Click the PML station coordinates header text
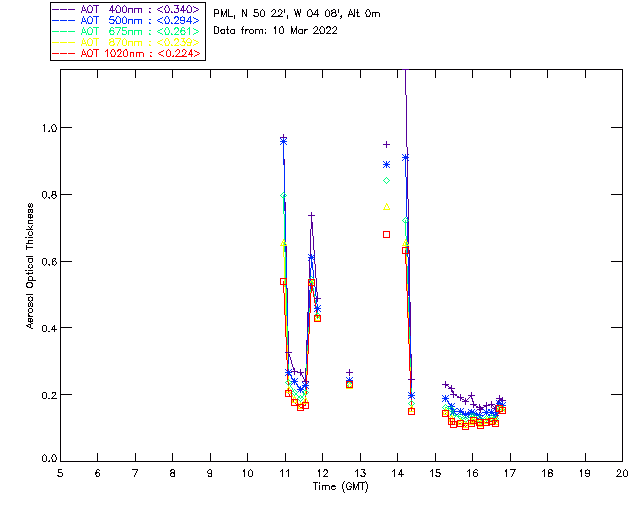Image resolution: width=640 pixels, height=512 pixels. coord(297,13)
